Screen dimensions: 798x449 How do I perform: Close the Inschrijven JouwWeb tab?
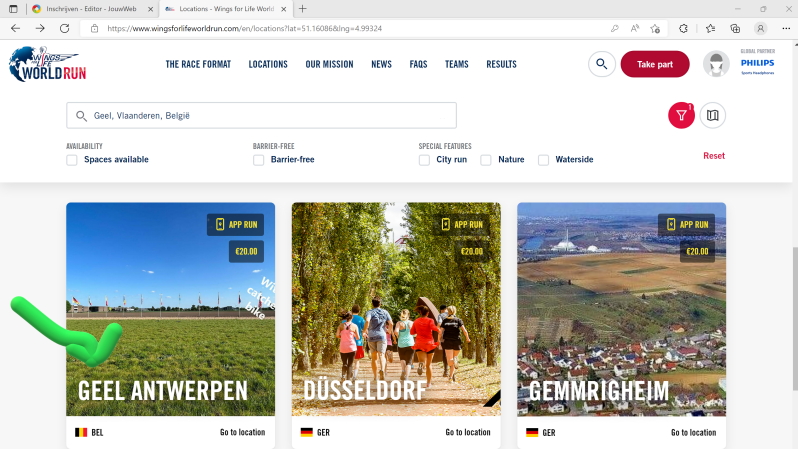(150, 9)
